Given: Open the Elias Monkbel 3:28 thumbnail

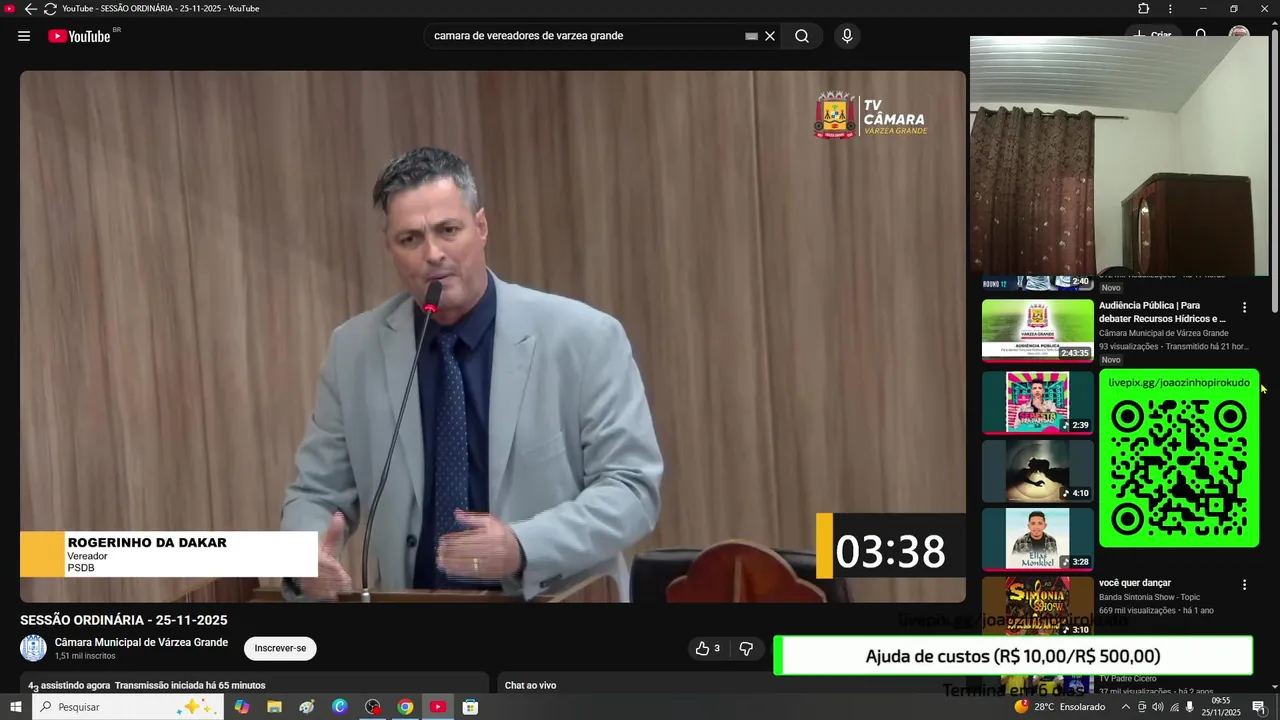Looking at the screenshot, I should coord(1038,540).
